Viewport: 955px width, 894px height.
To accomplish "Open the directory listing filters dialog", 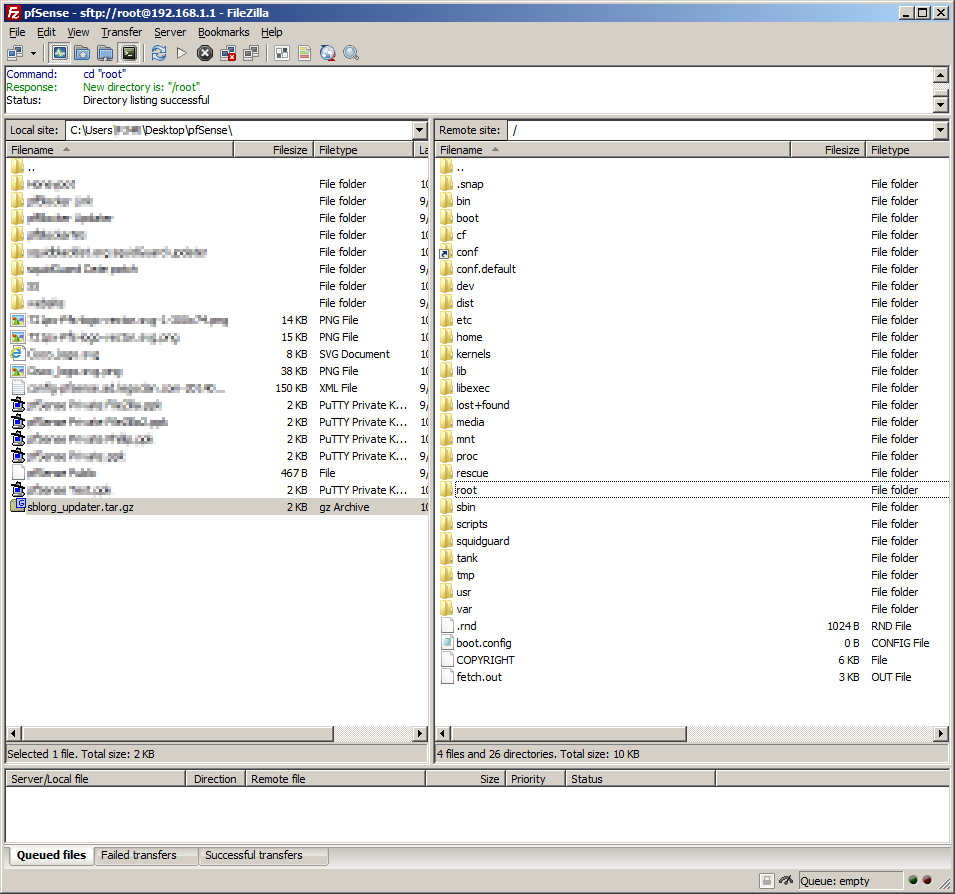I will click(282, 54).
